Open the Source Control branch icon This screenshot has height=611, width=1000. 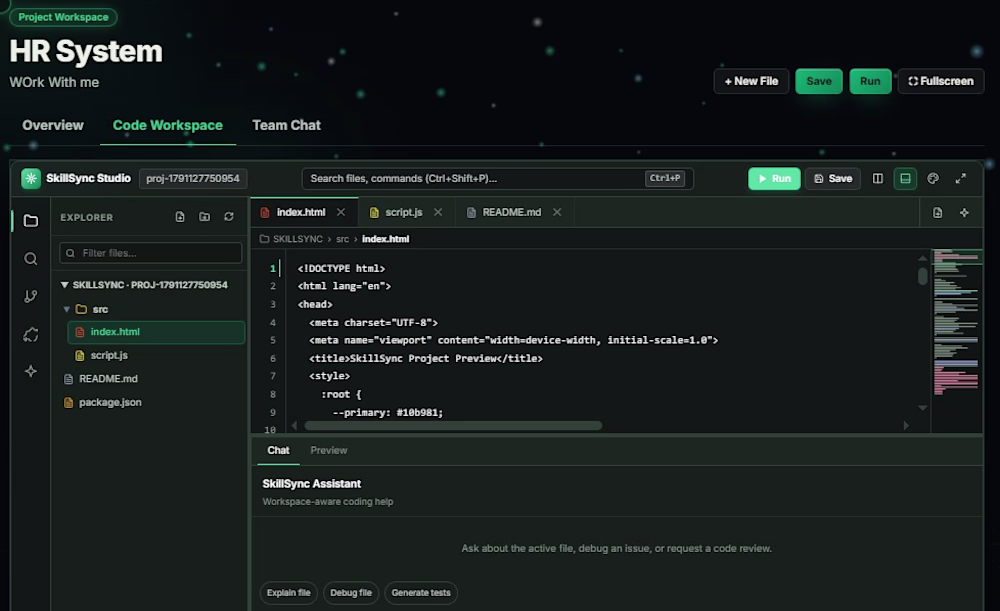[31, 296]
